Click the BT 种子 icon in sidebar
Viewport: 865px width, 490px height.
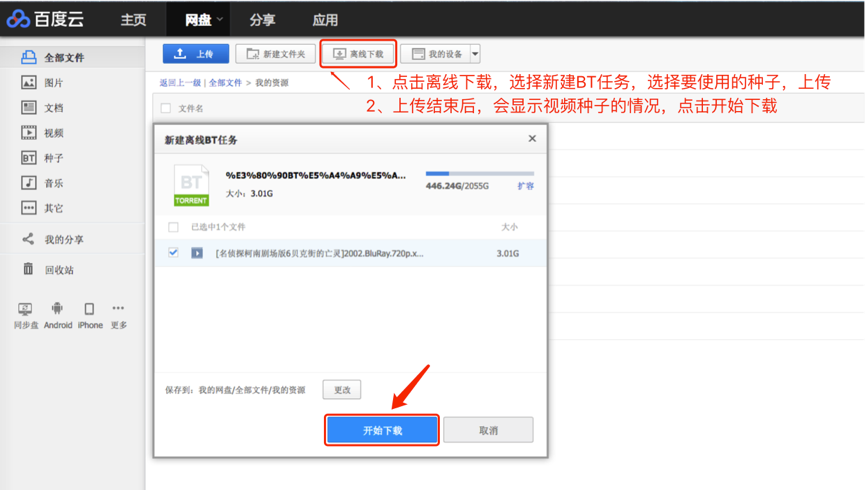pos(29,158)
